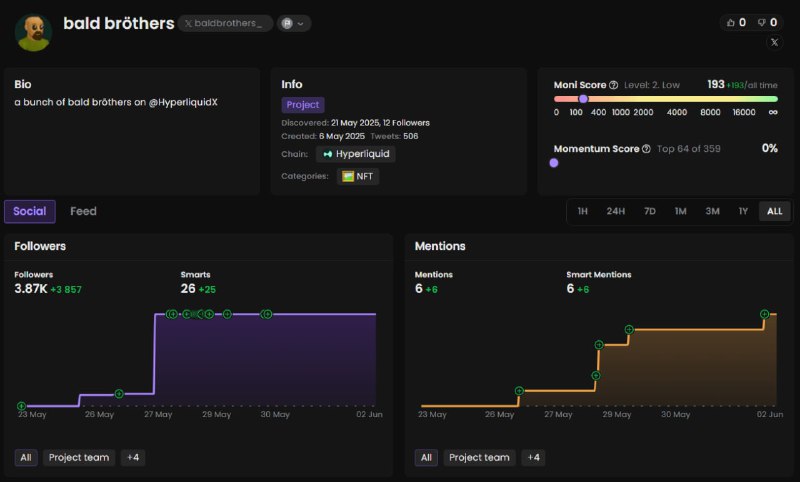Click the last marker on Mentions chart

pos(764,314)
